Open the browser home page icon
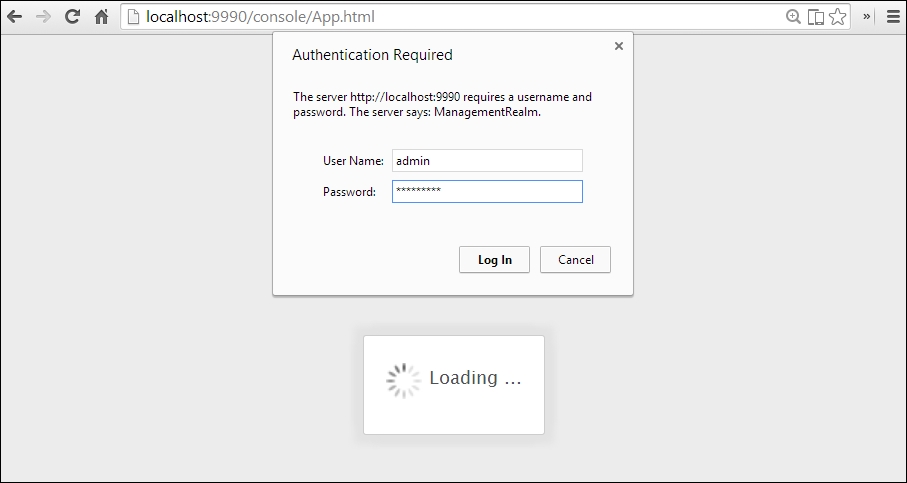 (102, 17)
